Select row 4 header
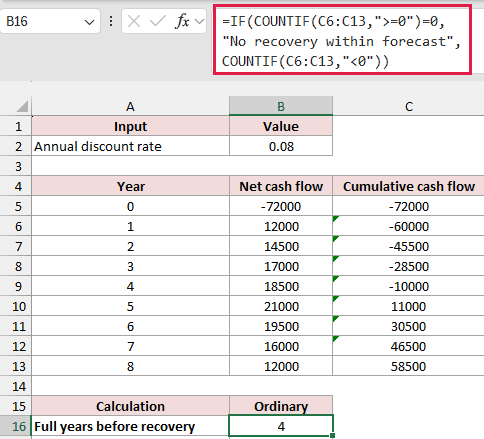 click(x=16, y=186)
